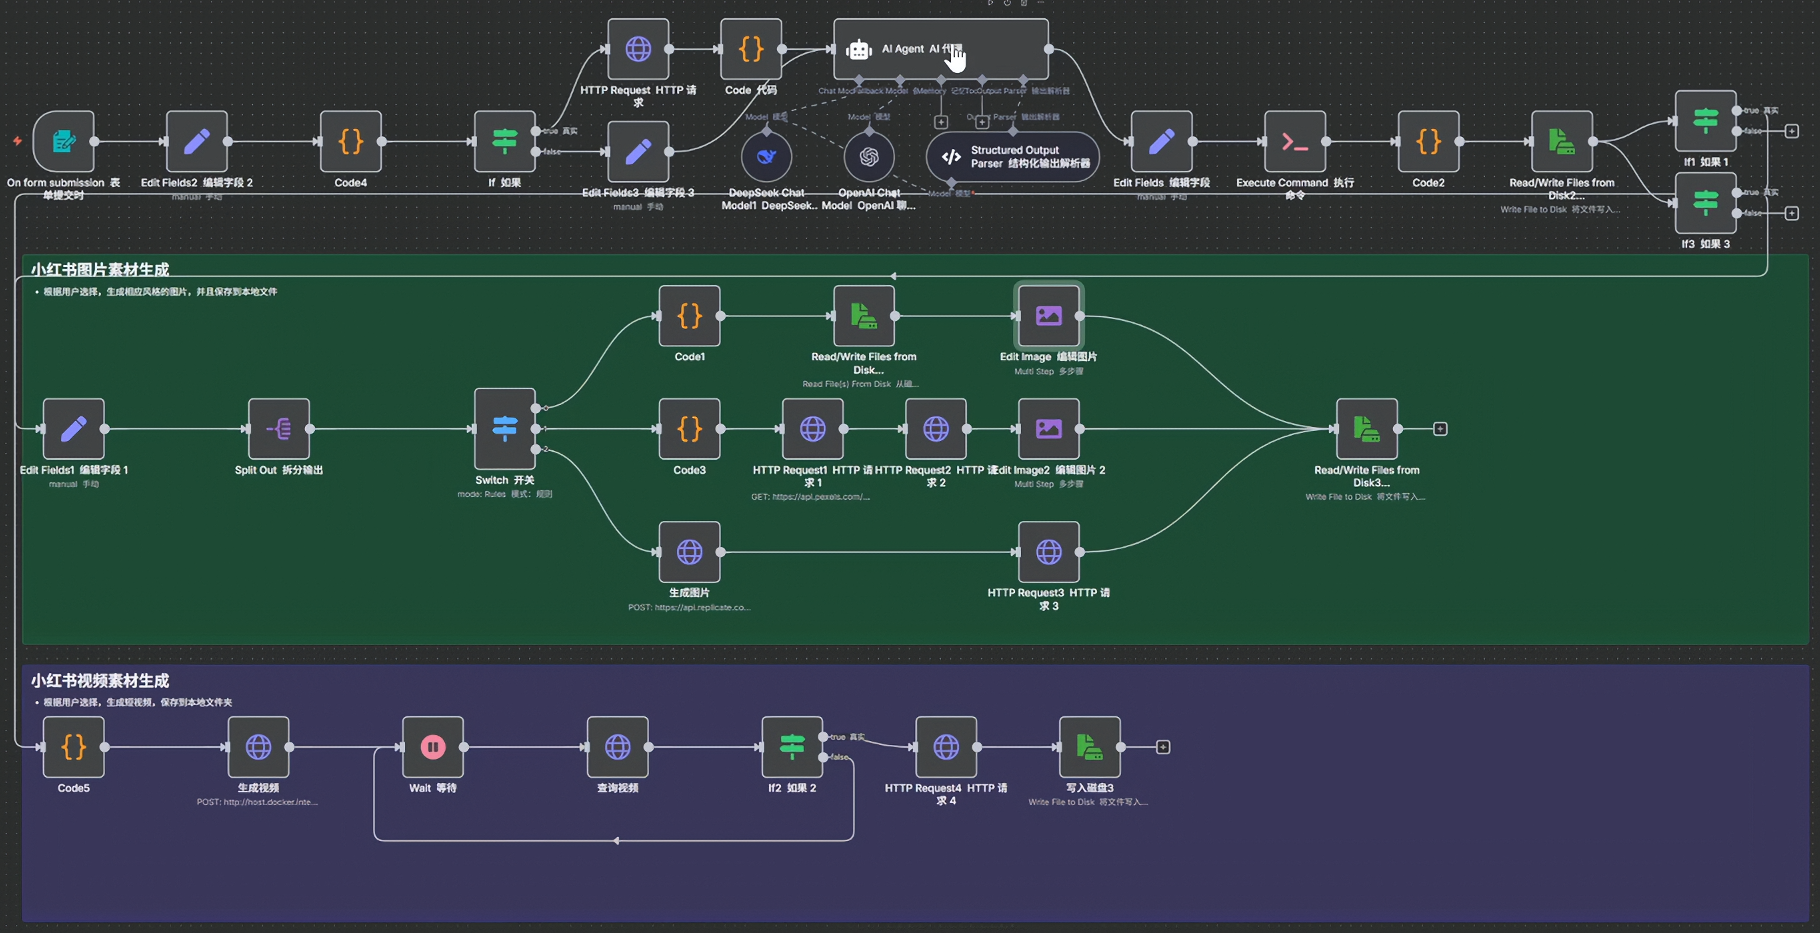Add node after Read/Write Files from Disk3

(x=1440, y=429)
